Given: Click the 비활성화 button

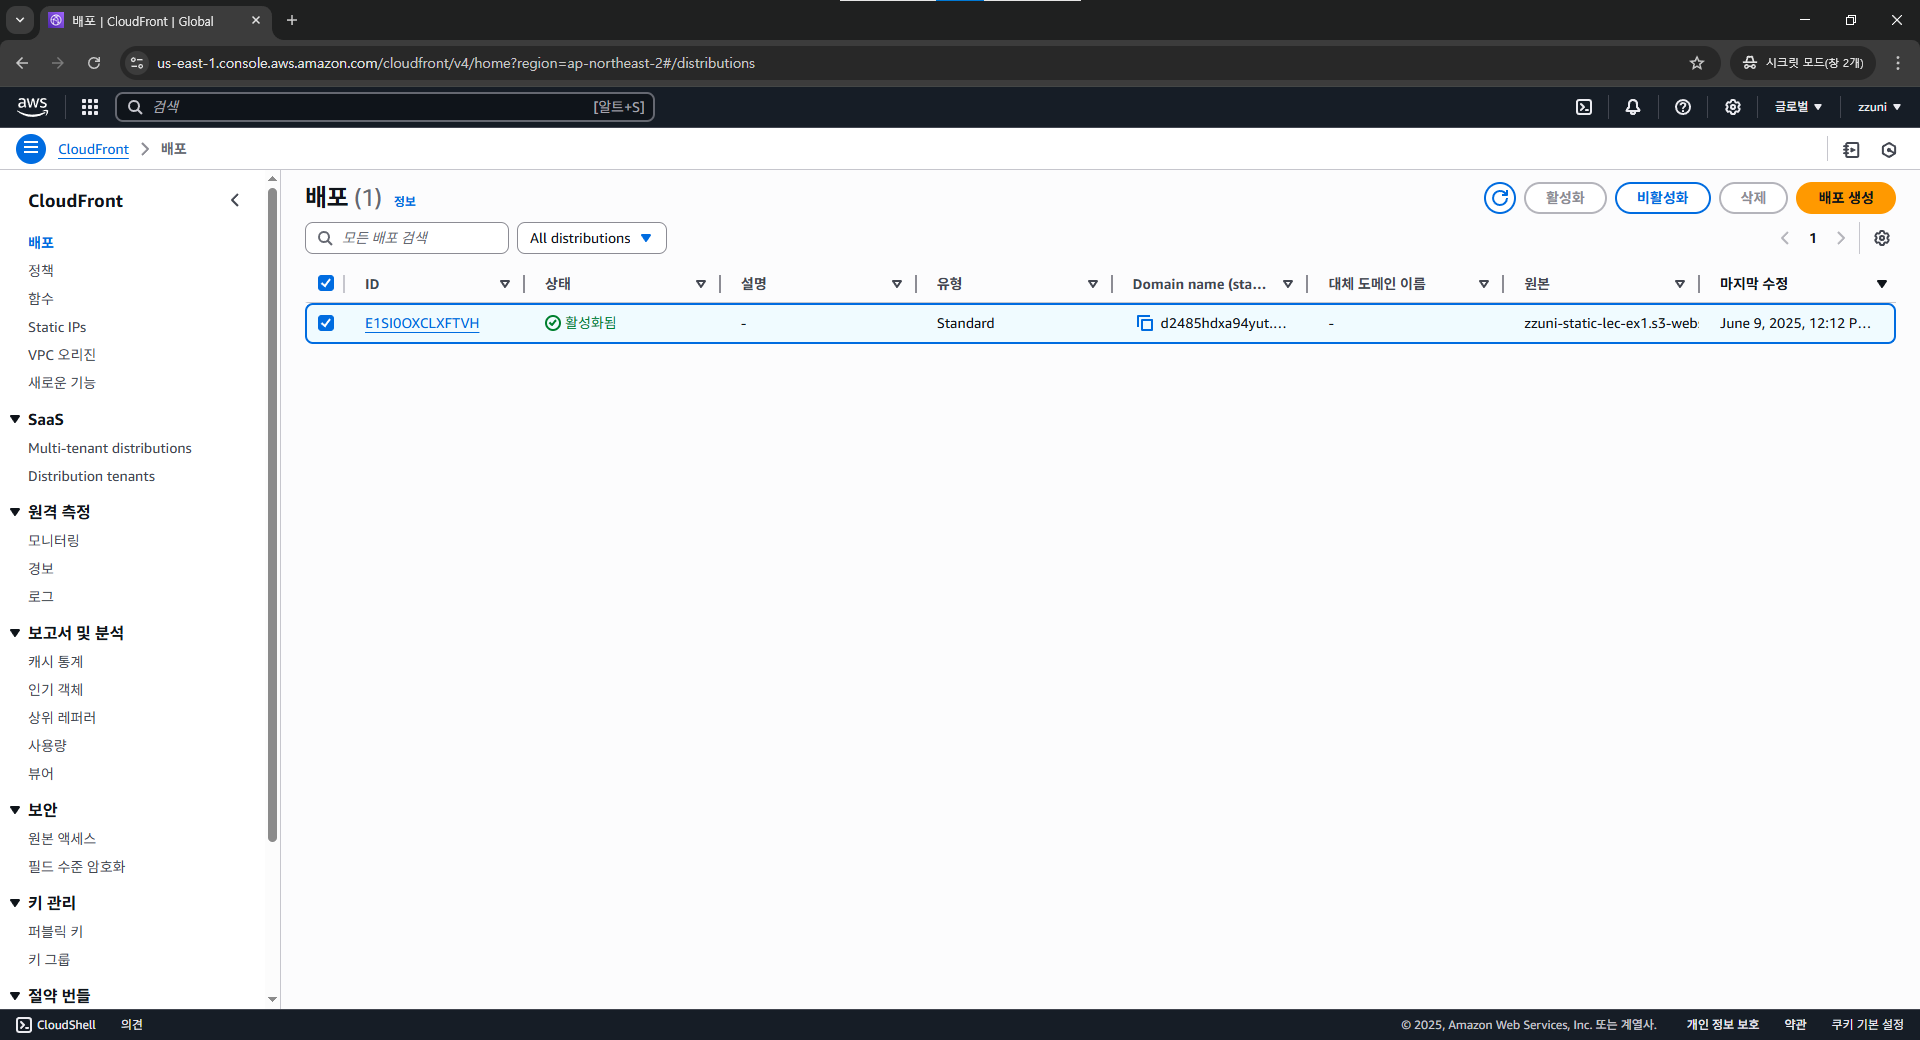Looking at the screenshot, I should click(x=1662, y=198).
